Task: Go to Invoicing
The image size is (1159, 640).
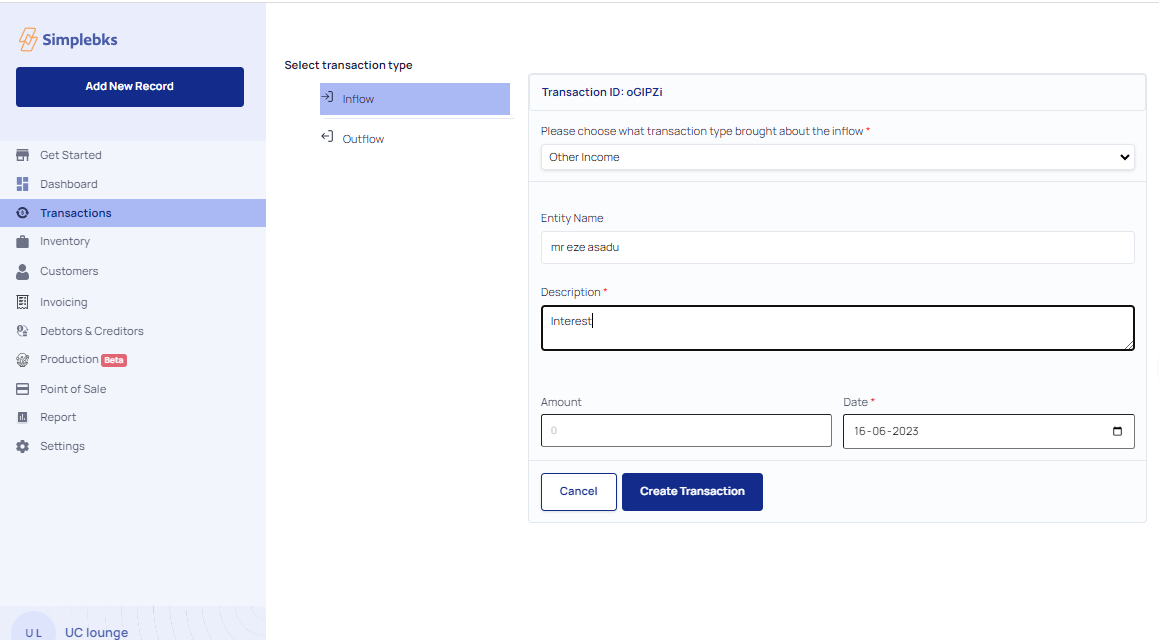Action: (x=64, y=302)
